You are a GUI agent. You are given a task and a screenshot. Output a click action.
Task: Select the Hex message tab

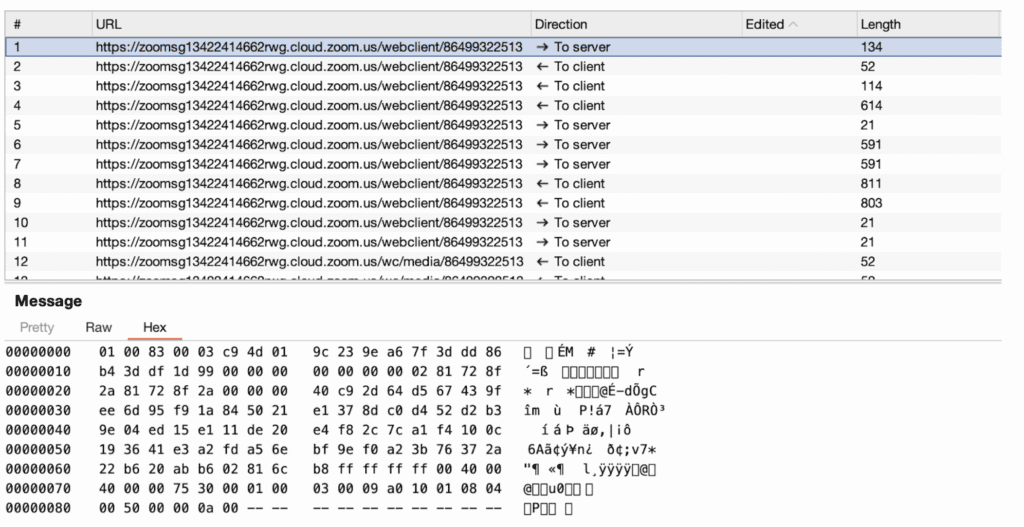pos(155,327)
